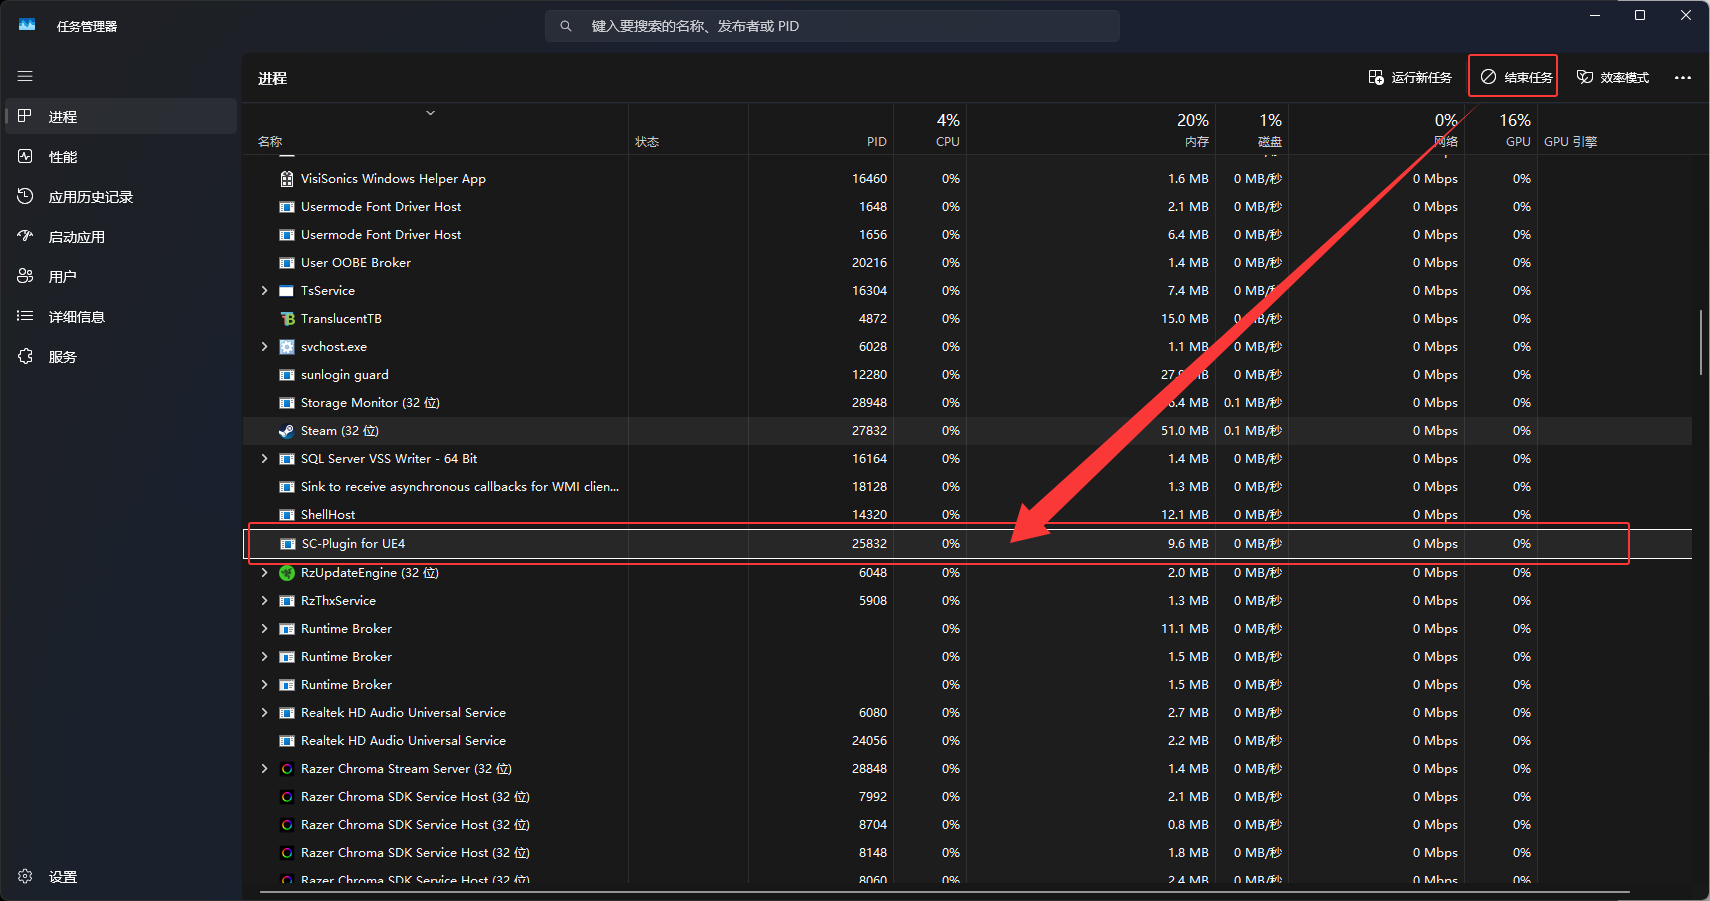The image size is (1710, 901).
Task: Click PID 25832 of SC-Plugin for UE4
Action: click(869, 544)
